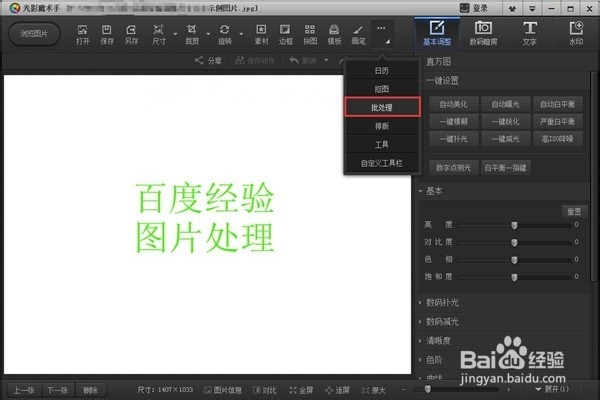Click the 展开(1) expander at bottom right

[551, 389]
